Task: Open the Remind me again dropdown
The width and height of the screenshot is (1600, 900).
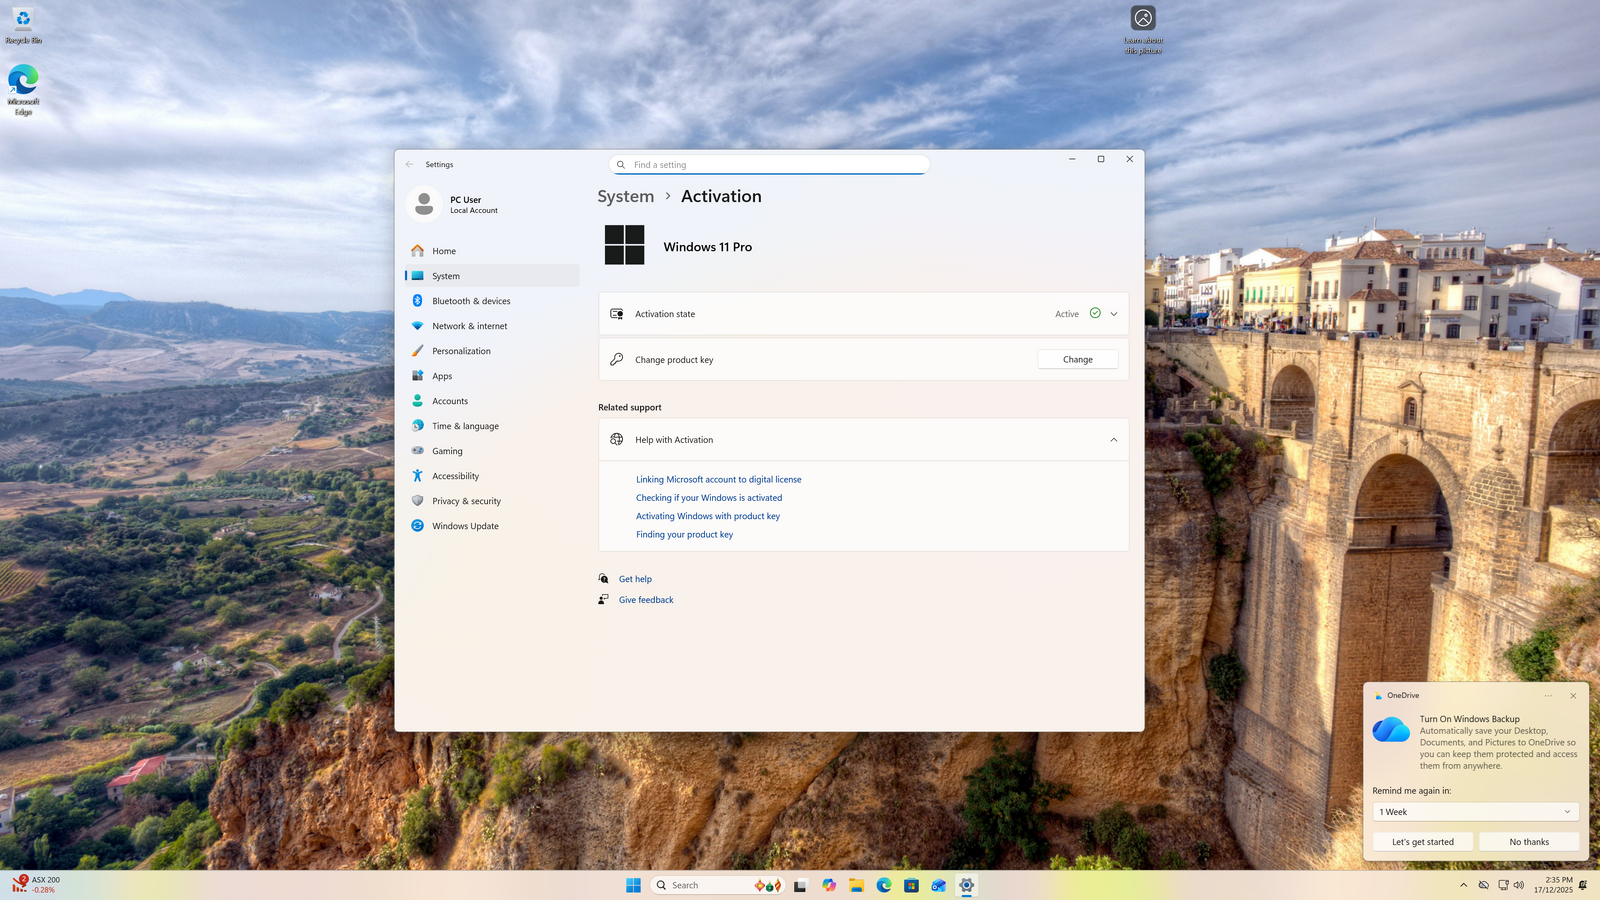Action: coord(1475,812)
